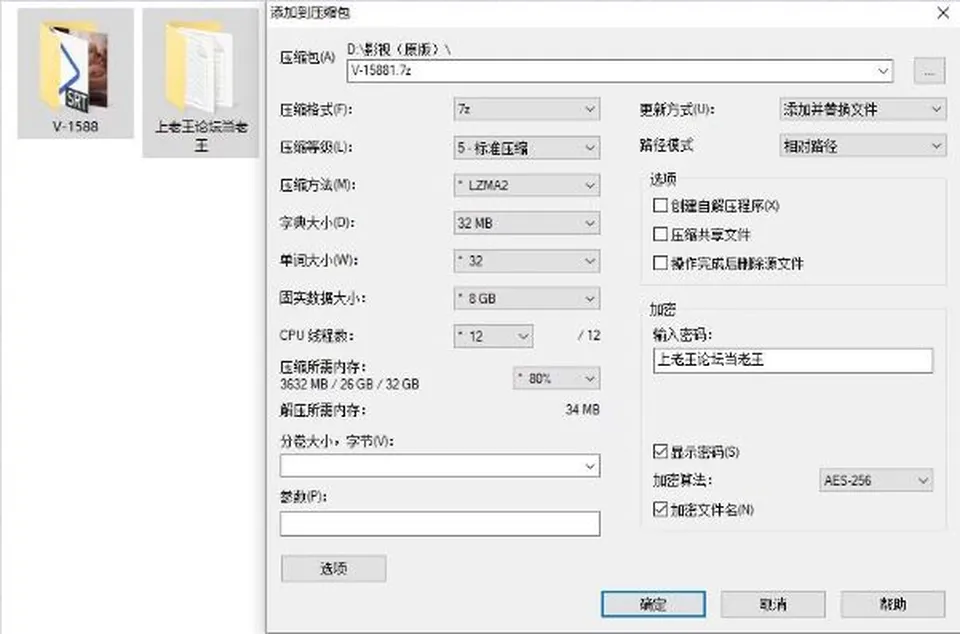Open the 压缩方法 LZMA2 dropdown
This screenshot has width=960, height=634.
coord(527,185)
